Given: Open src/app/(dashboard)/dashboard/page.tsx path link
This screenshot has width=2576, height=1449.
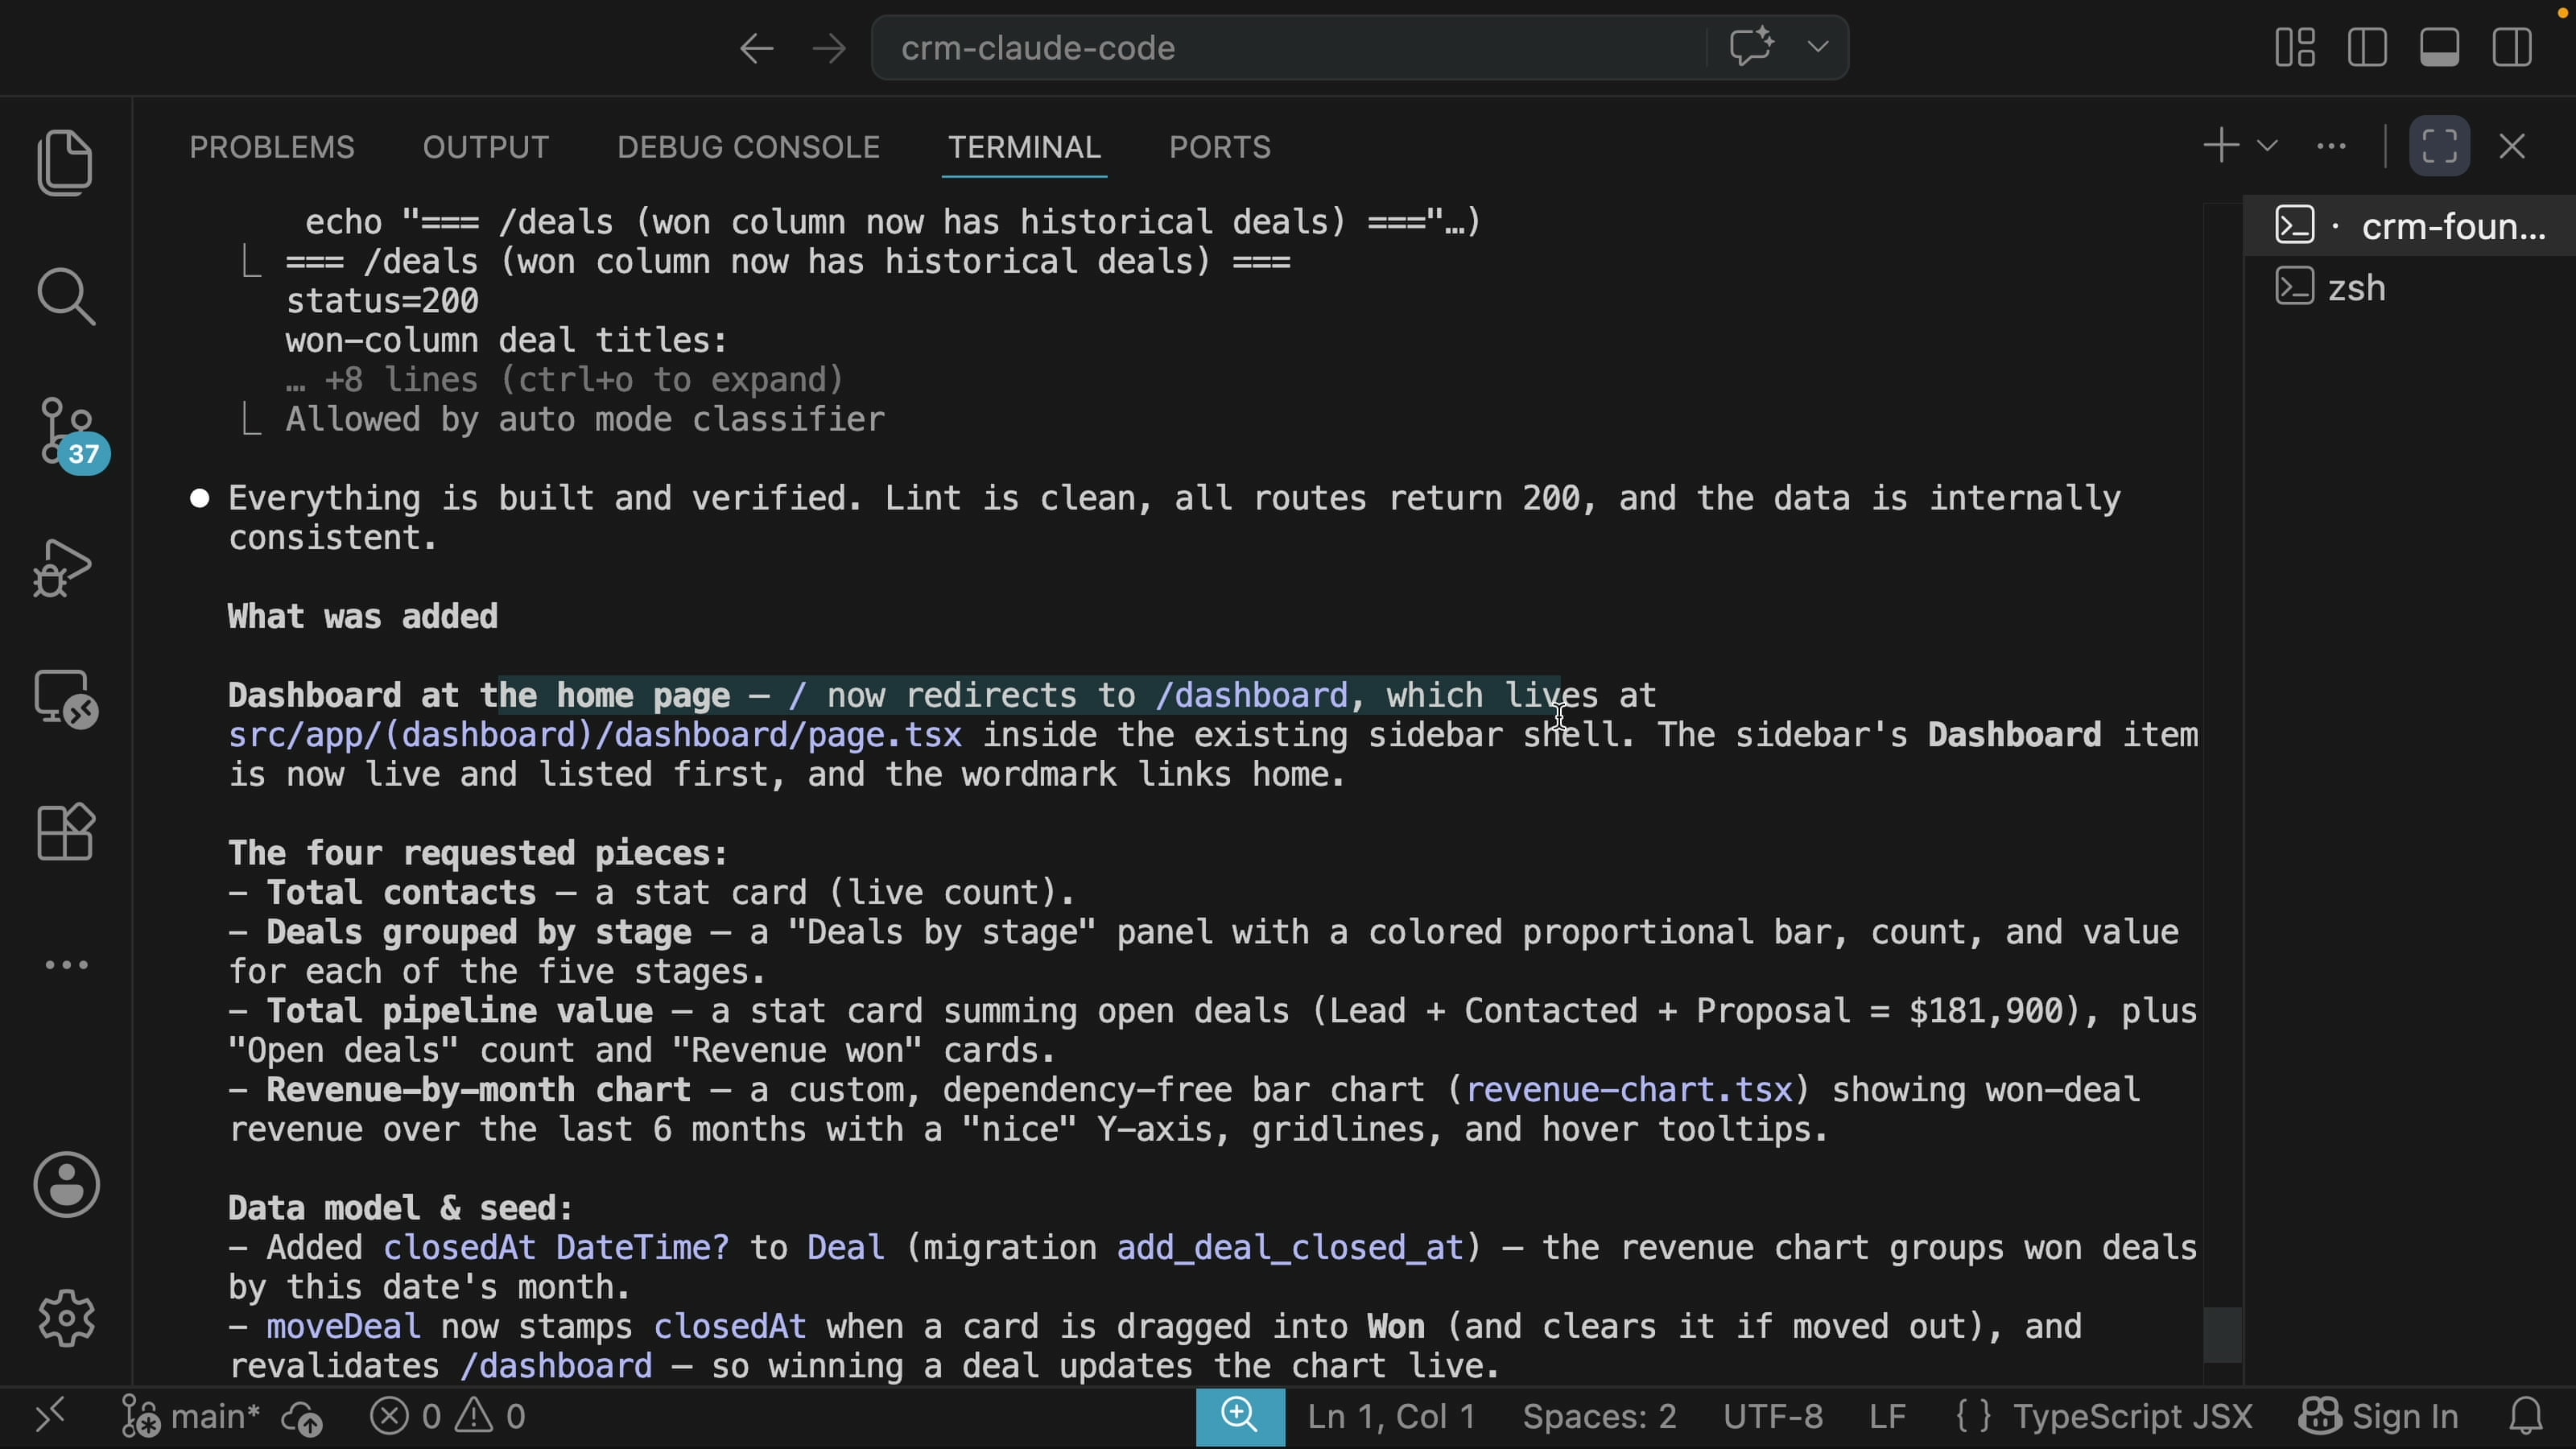Looking at the screenshot, I should click(595, 735).
